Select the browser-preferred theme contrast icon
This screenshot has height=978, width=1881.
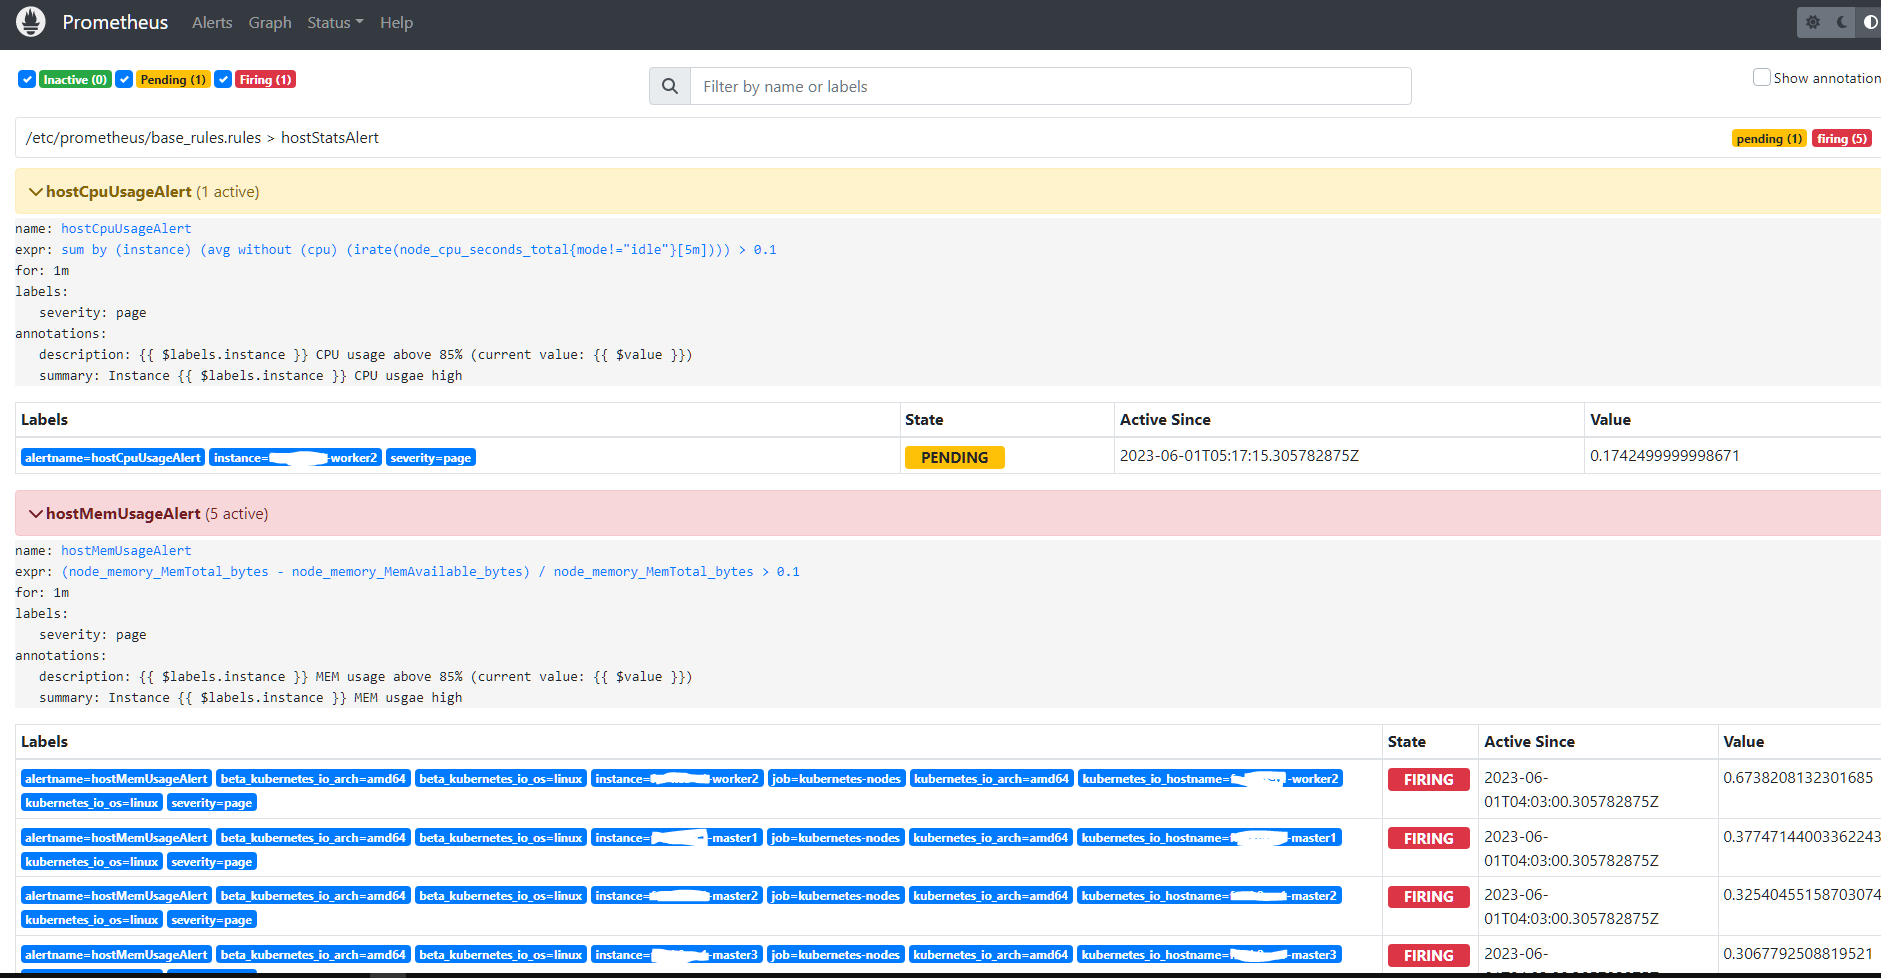coord(1869,22)
